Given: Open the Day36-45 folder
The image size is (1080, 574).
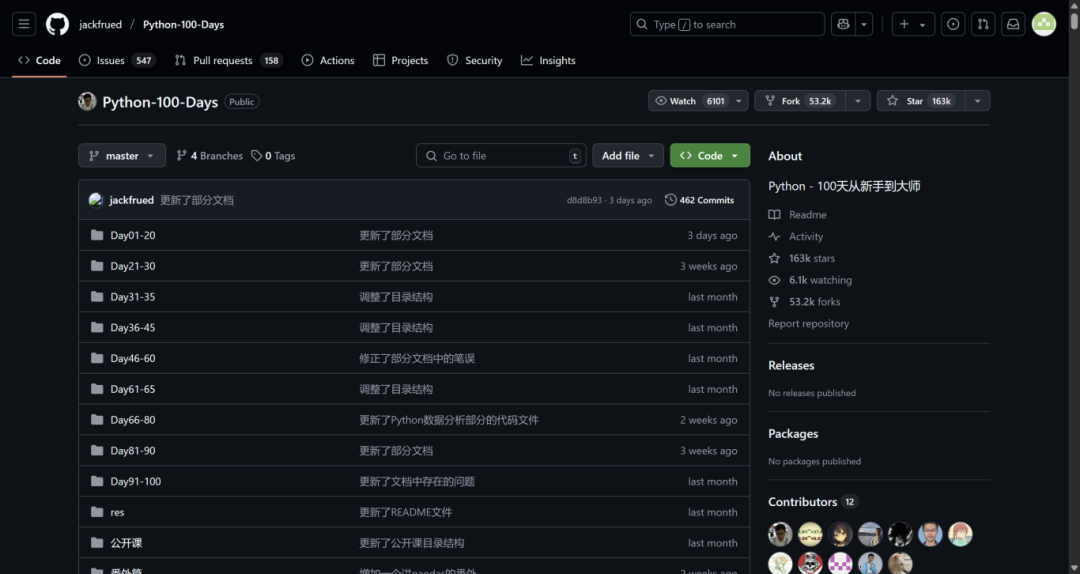Looking at the screenshot, I should pos(133,327).
